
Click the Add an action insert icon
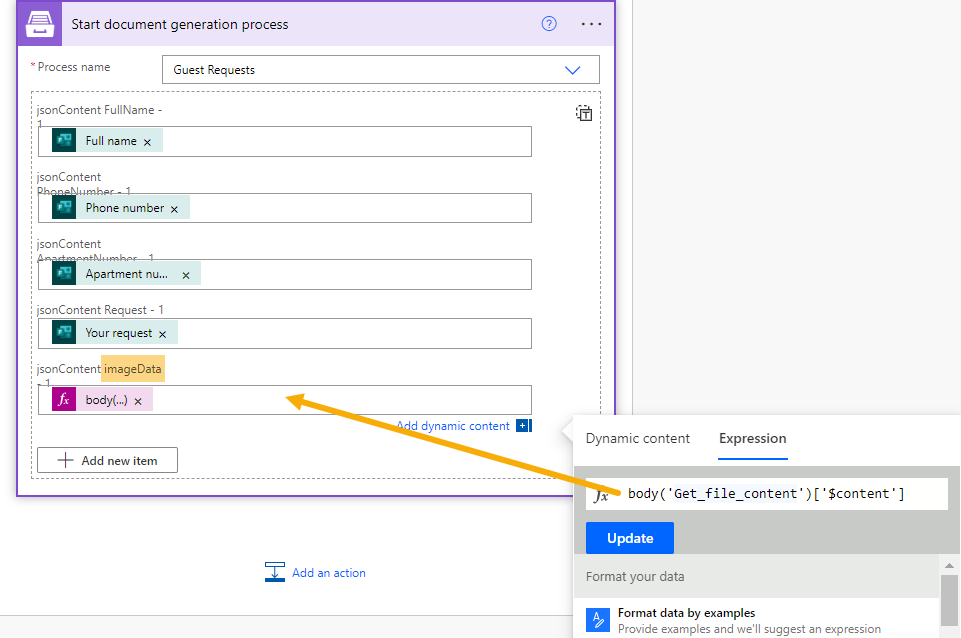click(275, 572)
